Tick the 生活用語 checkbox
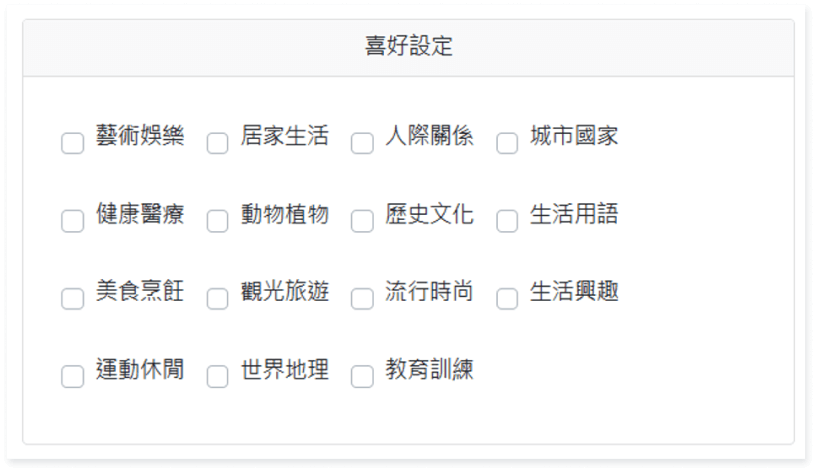816x472 pixels. [x=507, y=221]
